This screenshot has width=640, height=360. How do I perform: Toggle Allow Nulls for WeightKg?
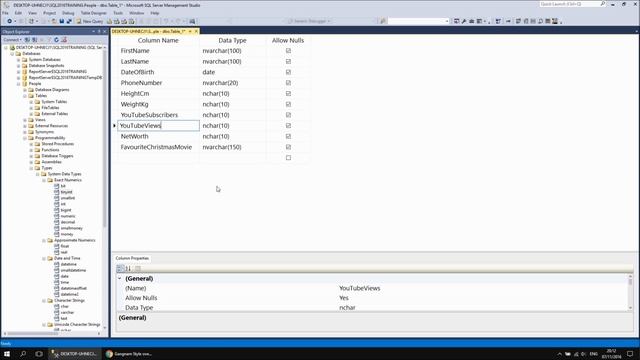pyautogui.click(x=289, y=104)
